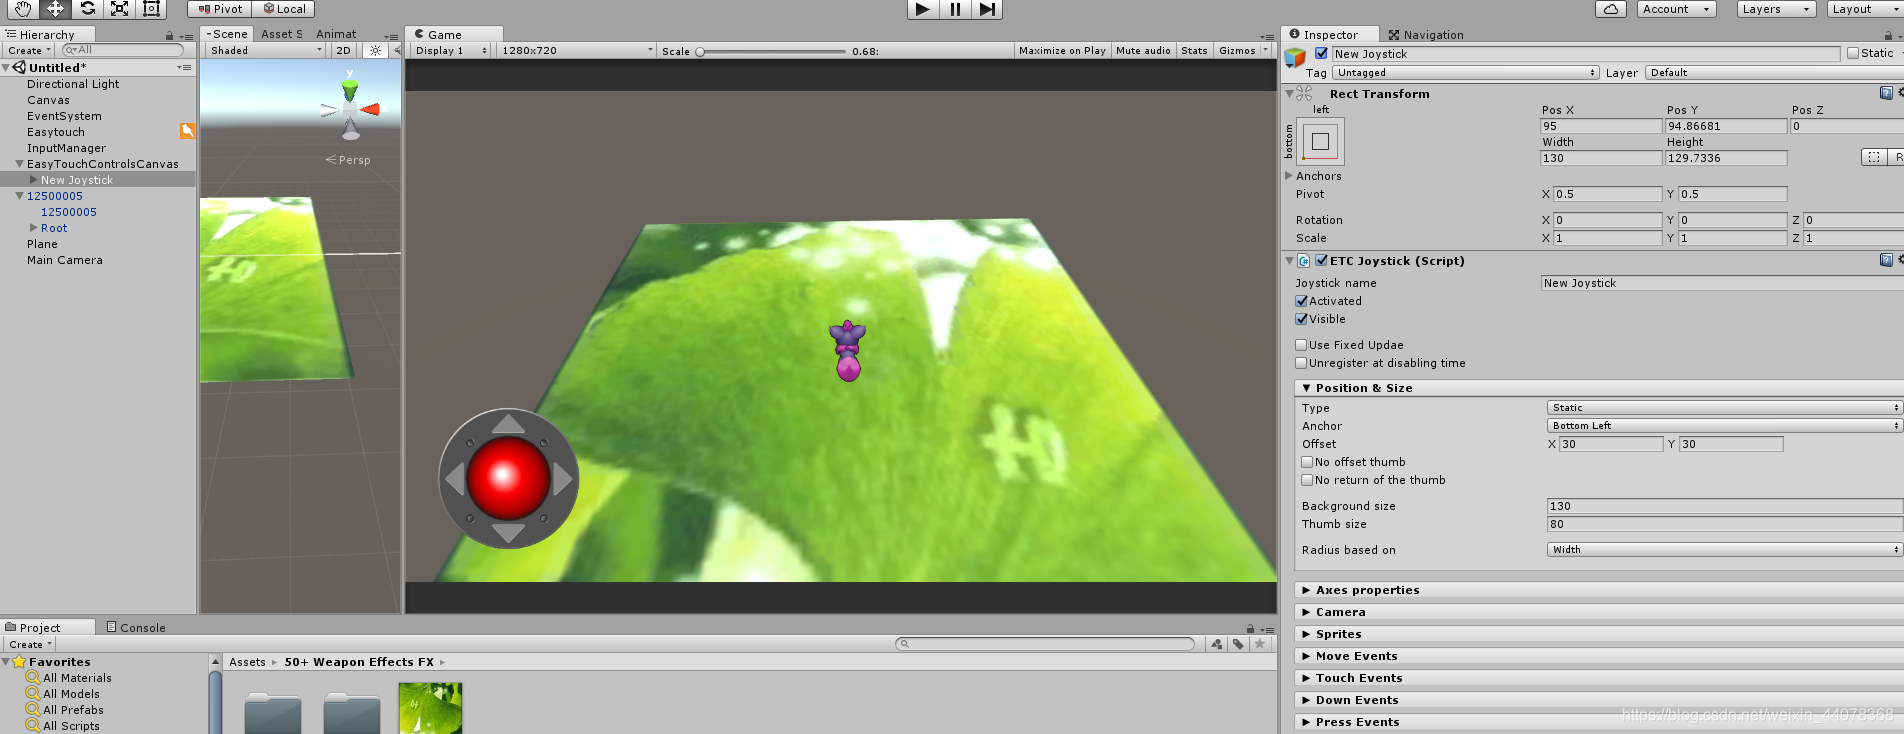Toggle Maximize on Play

[x=1062, y=50]
